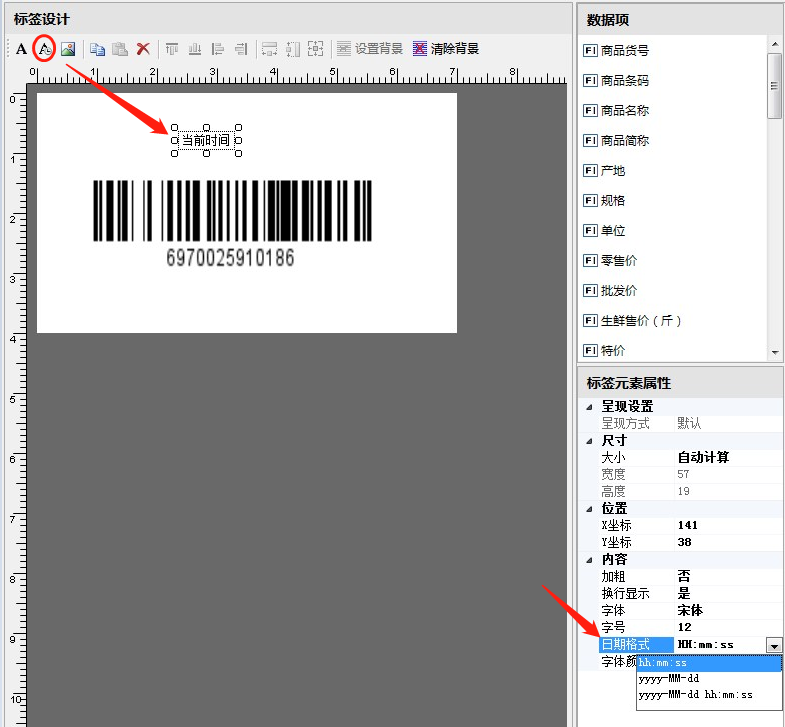Make elements same height

click(292, 49)
